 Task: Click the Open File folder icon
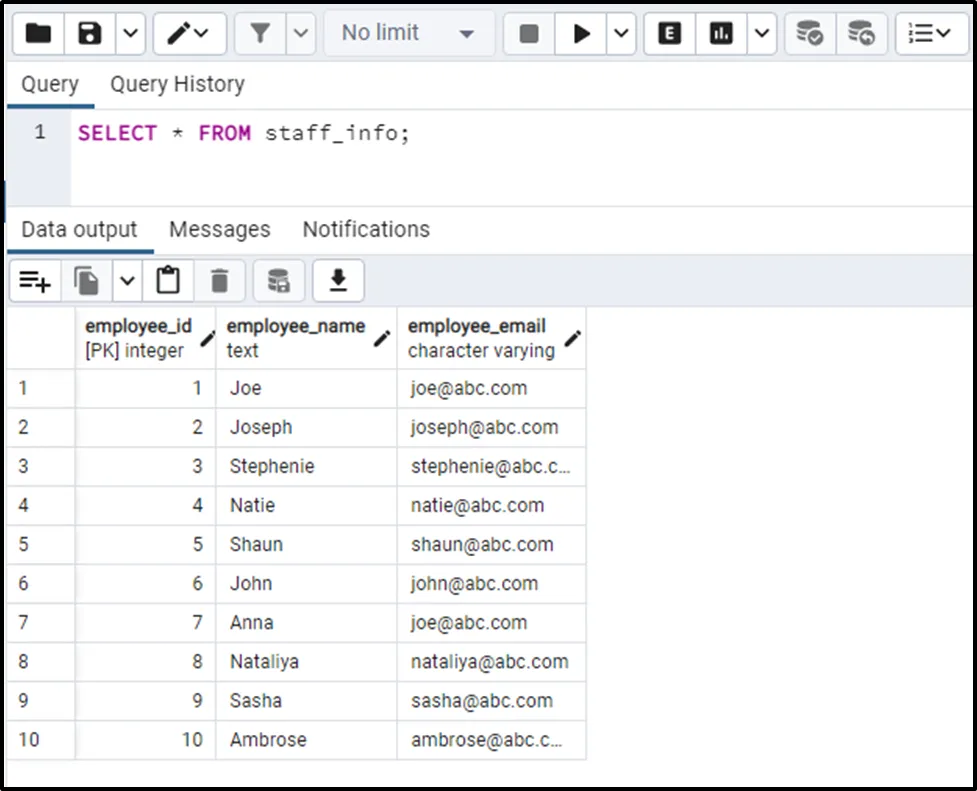39,34
